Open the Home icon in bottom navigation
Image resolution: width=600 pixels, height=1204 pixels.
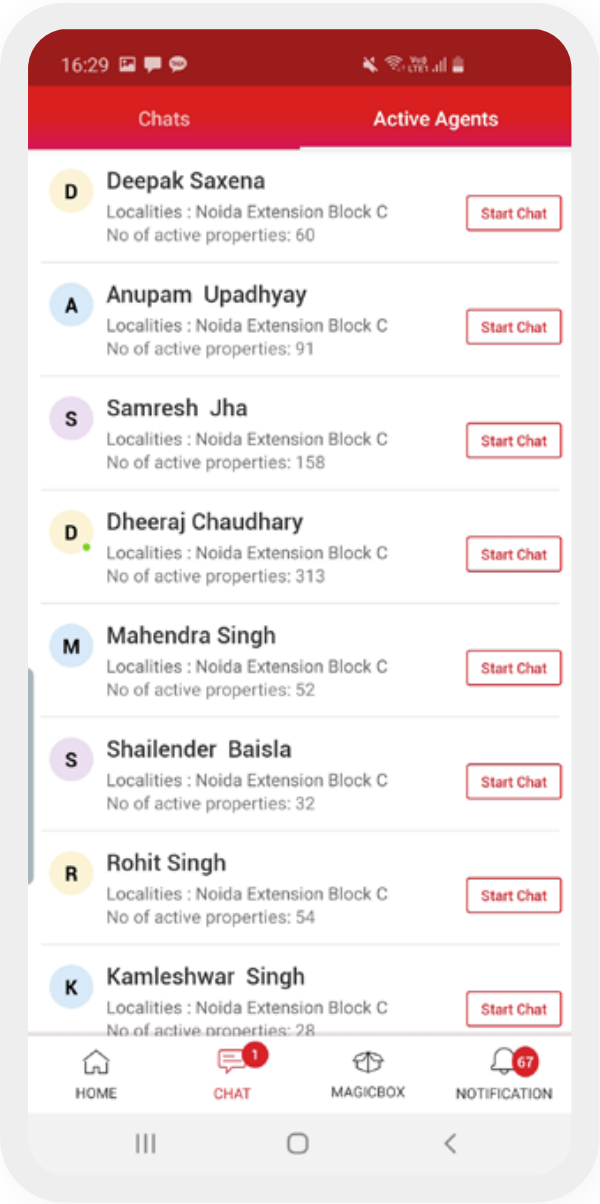pyautogui.click(x=96, y=1063)
